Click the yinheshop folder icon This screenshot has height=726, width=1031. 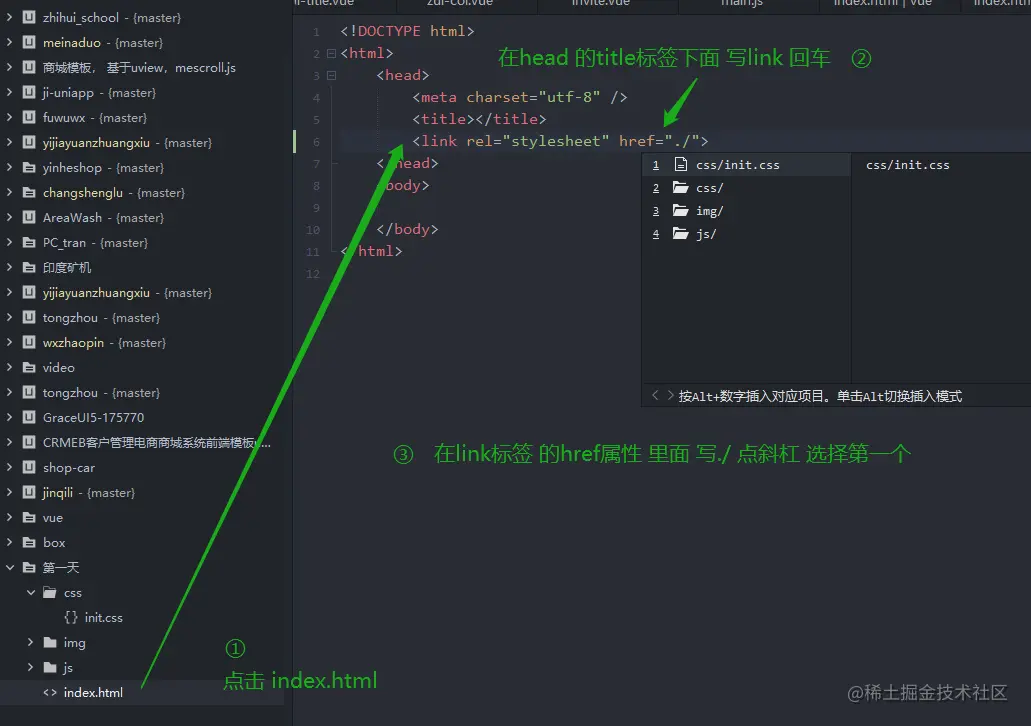(29, 167)
